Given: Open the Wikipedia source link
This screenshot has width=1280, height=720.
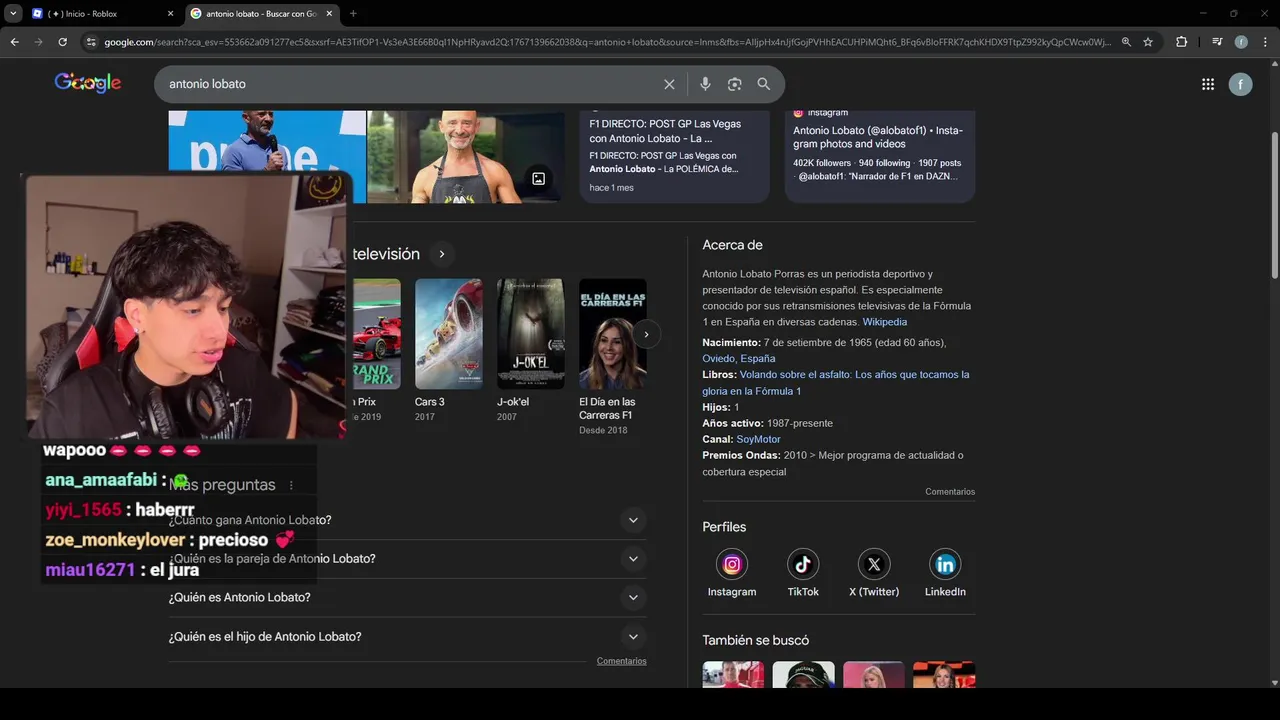Looking at the screenshot, I should [885, 322].
